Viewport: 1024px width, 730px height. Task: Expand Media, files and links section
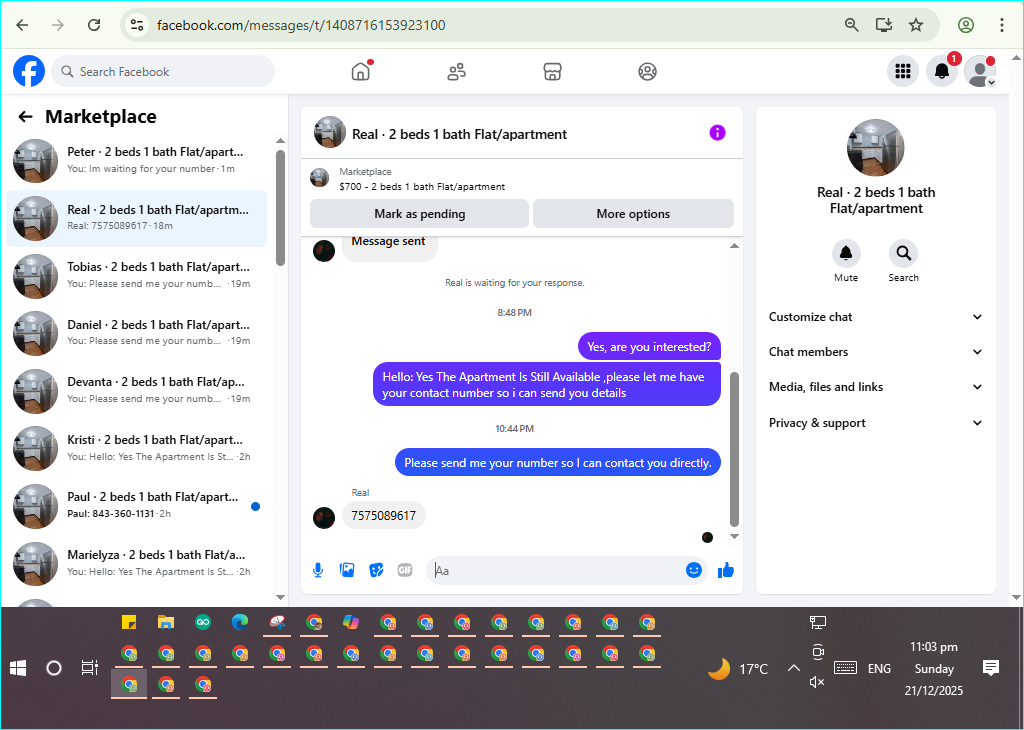[x=876, y=387]
